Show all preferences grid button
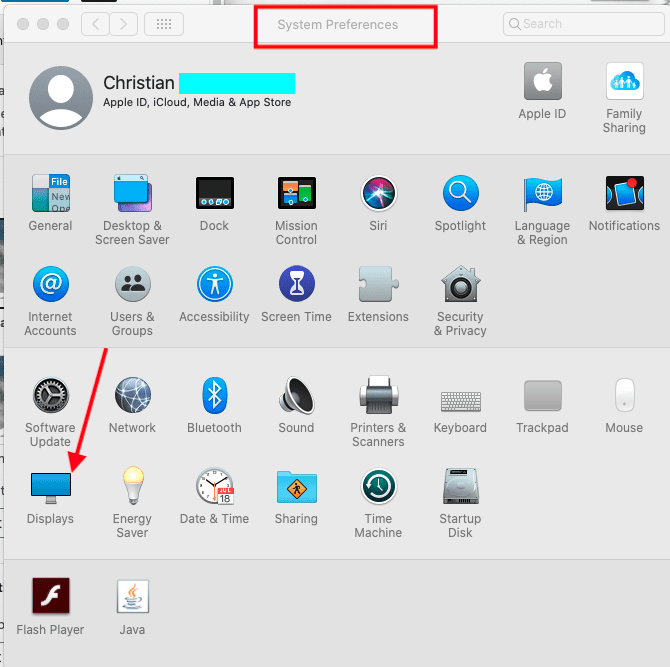Screen dimensions: 670x667 (x=164, y=23)
